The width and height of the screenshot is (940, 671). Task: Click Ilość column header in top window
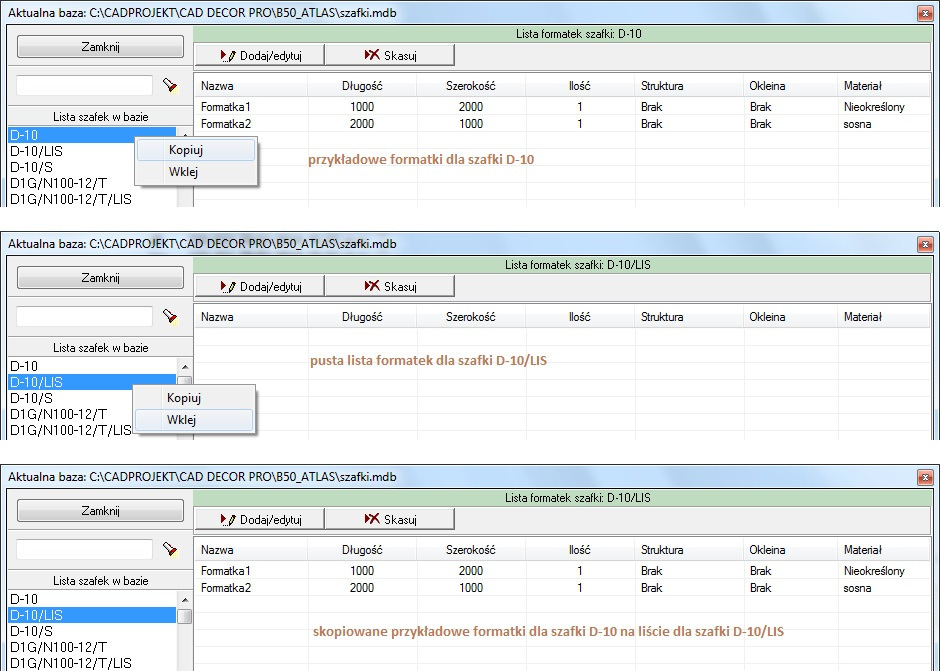click(x=580, y=86)
